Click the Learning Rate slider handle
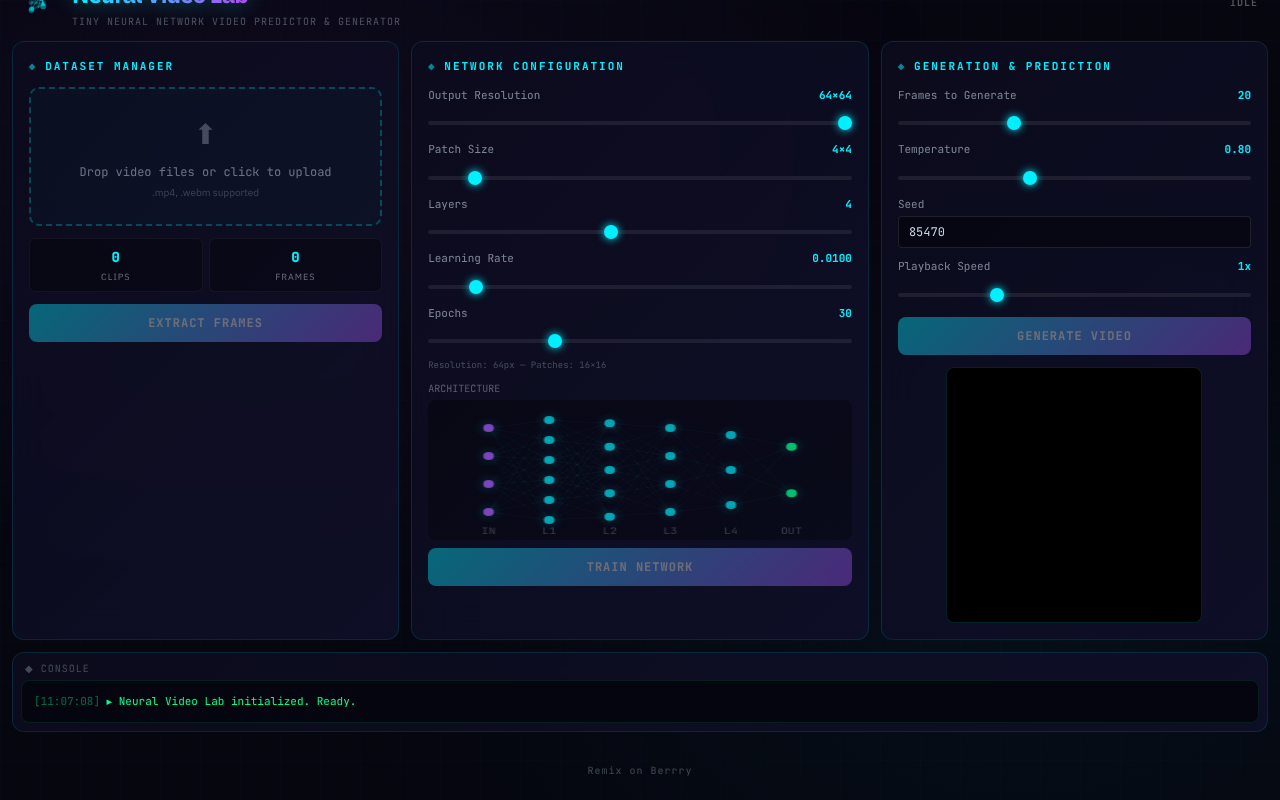 pyautogui.click(x=475, y=286)
